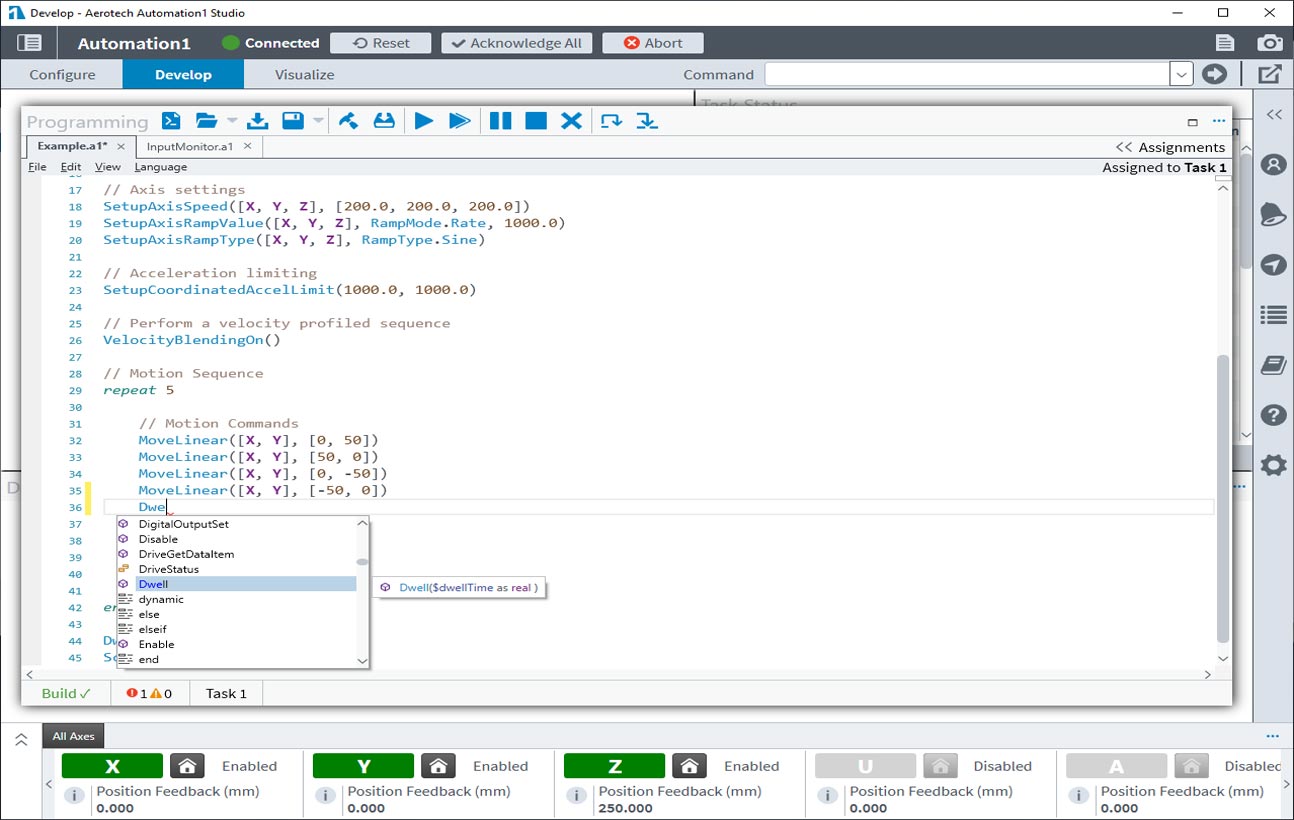Click the Stop program square icon
Image resolution: width=1294 pixels, height=820 pixels.
[536, 121]
